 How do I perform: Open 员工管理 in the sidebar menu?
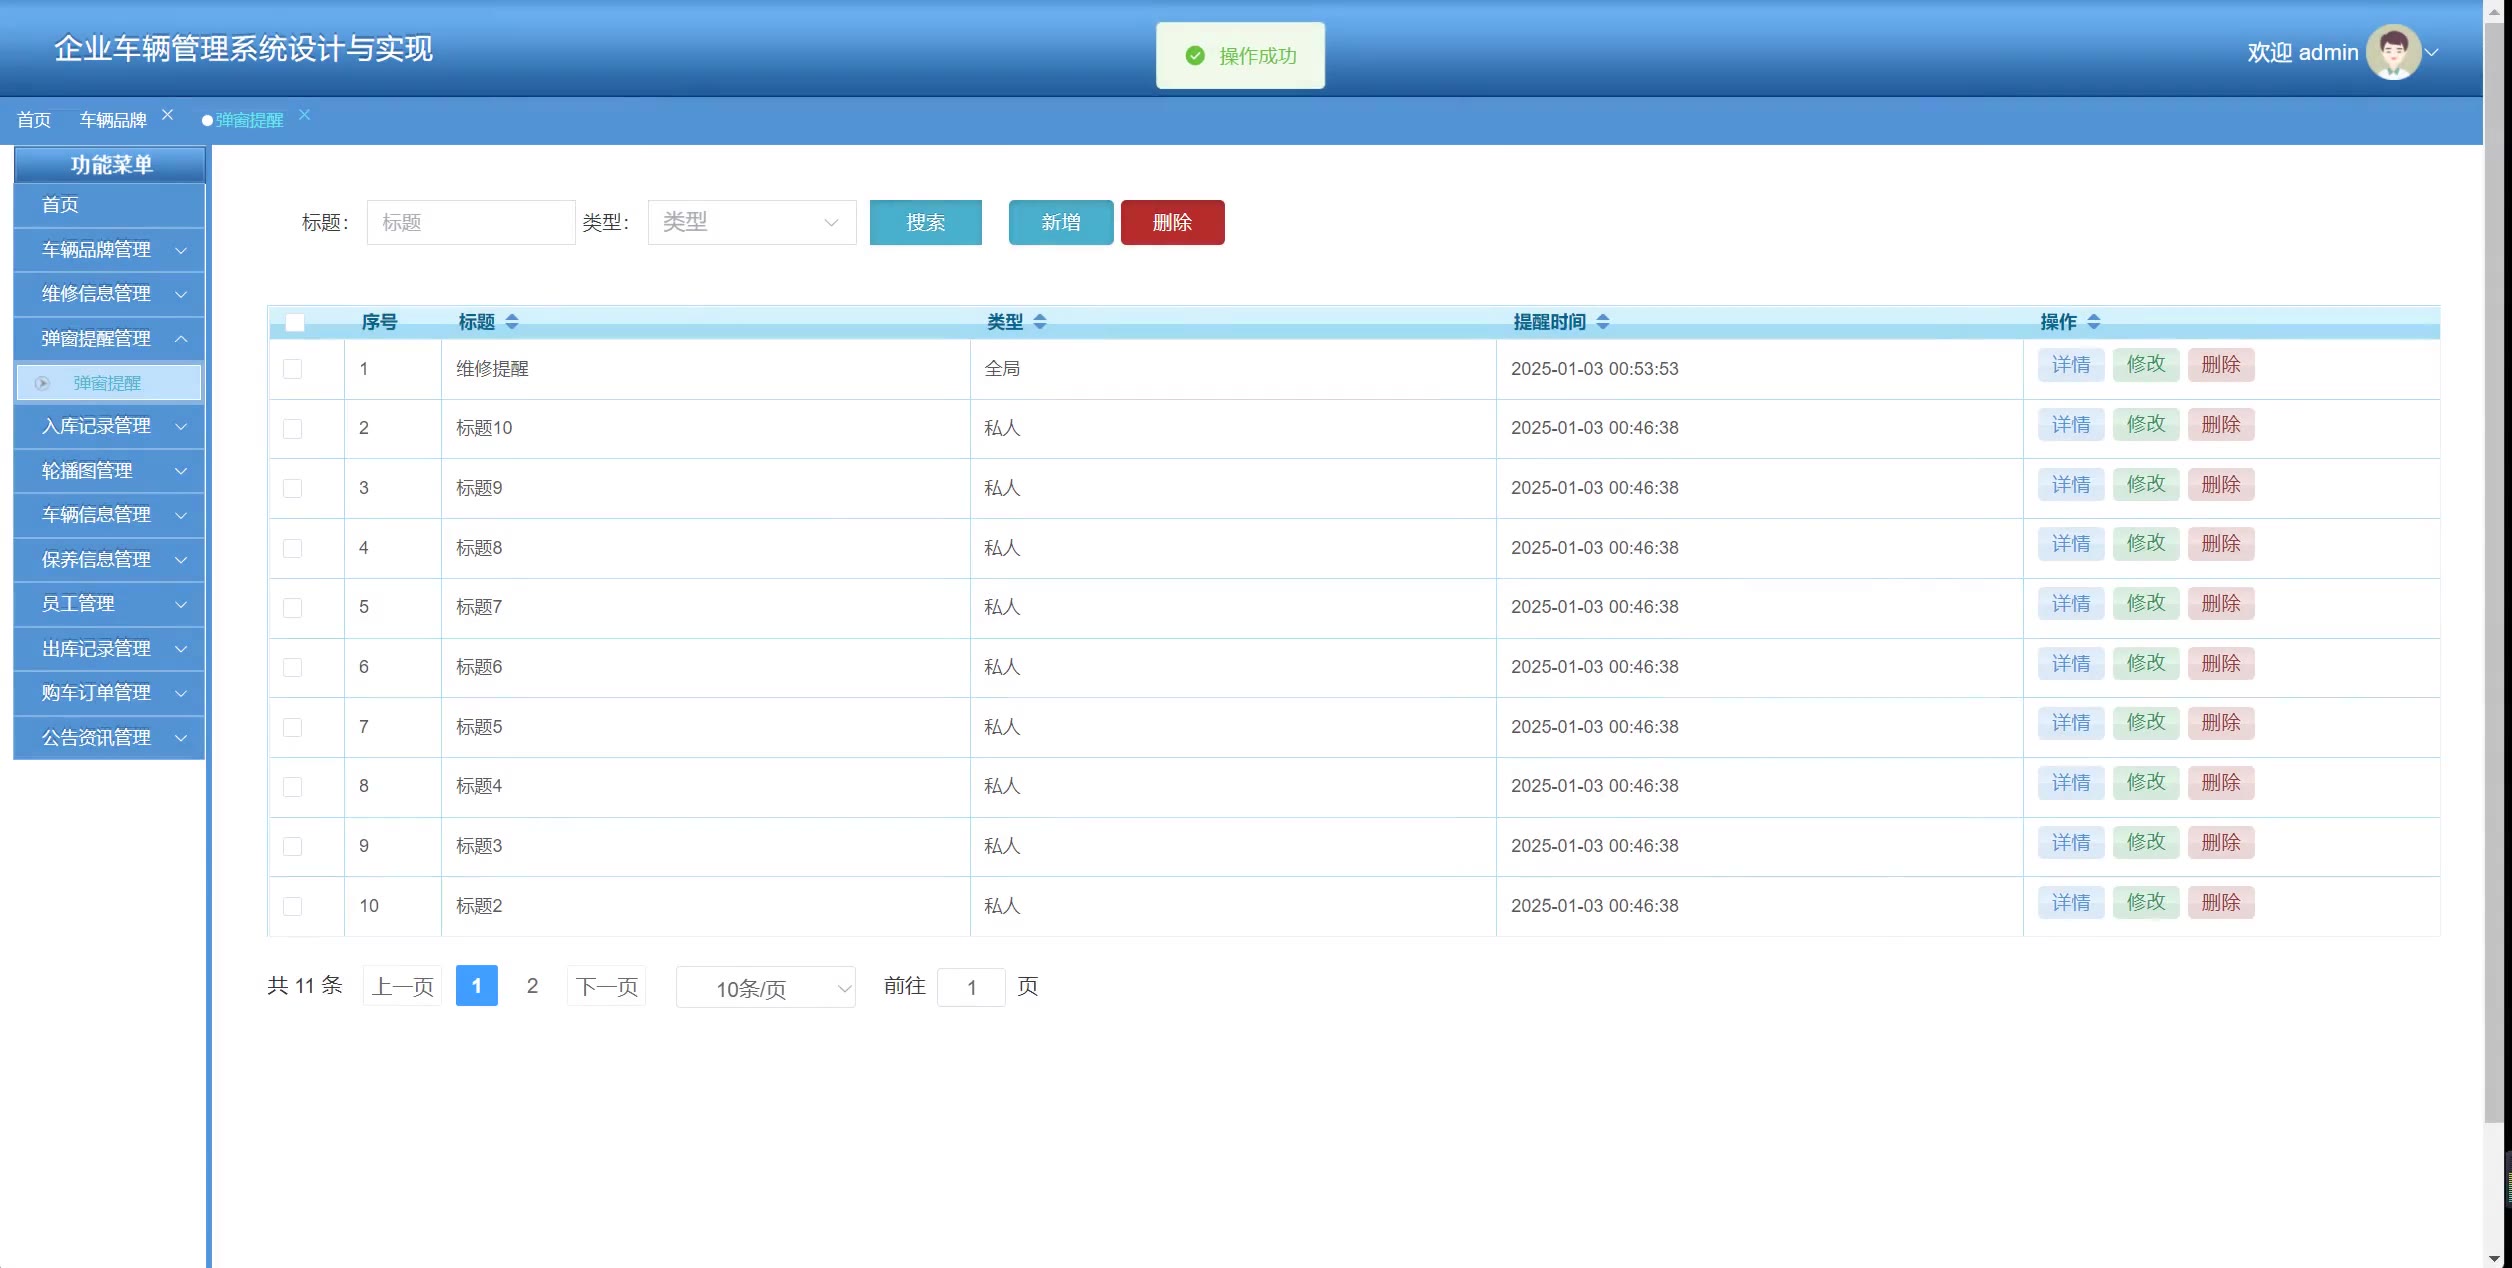109,604
